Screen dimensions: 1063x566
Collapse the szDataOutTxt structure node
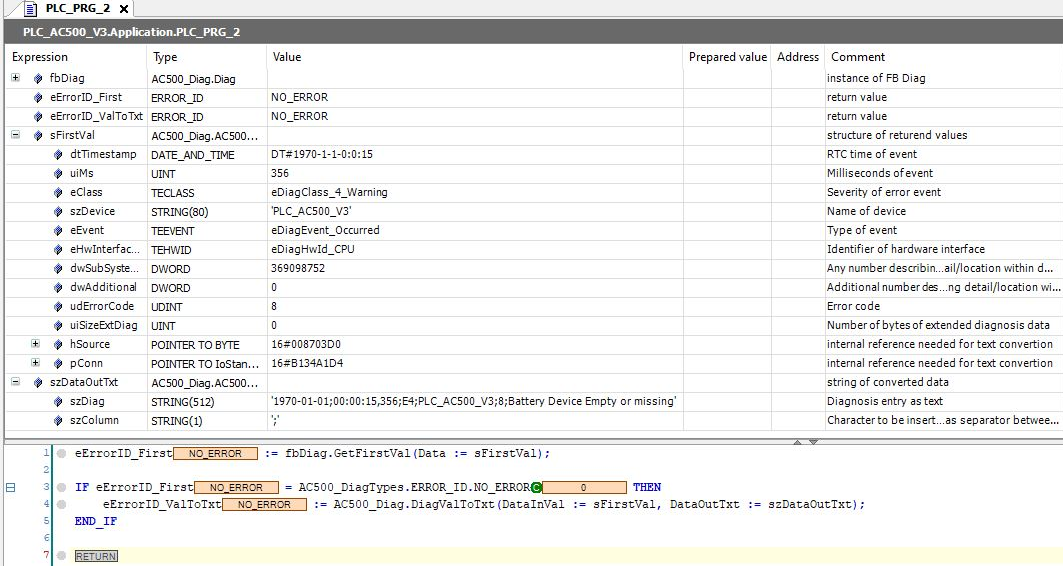tap(15, 382)
